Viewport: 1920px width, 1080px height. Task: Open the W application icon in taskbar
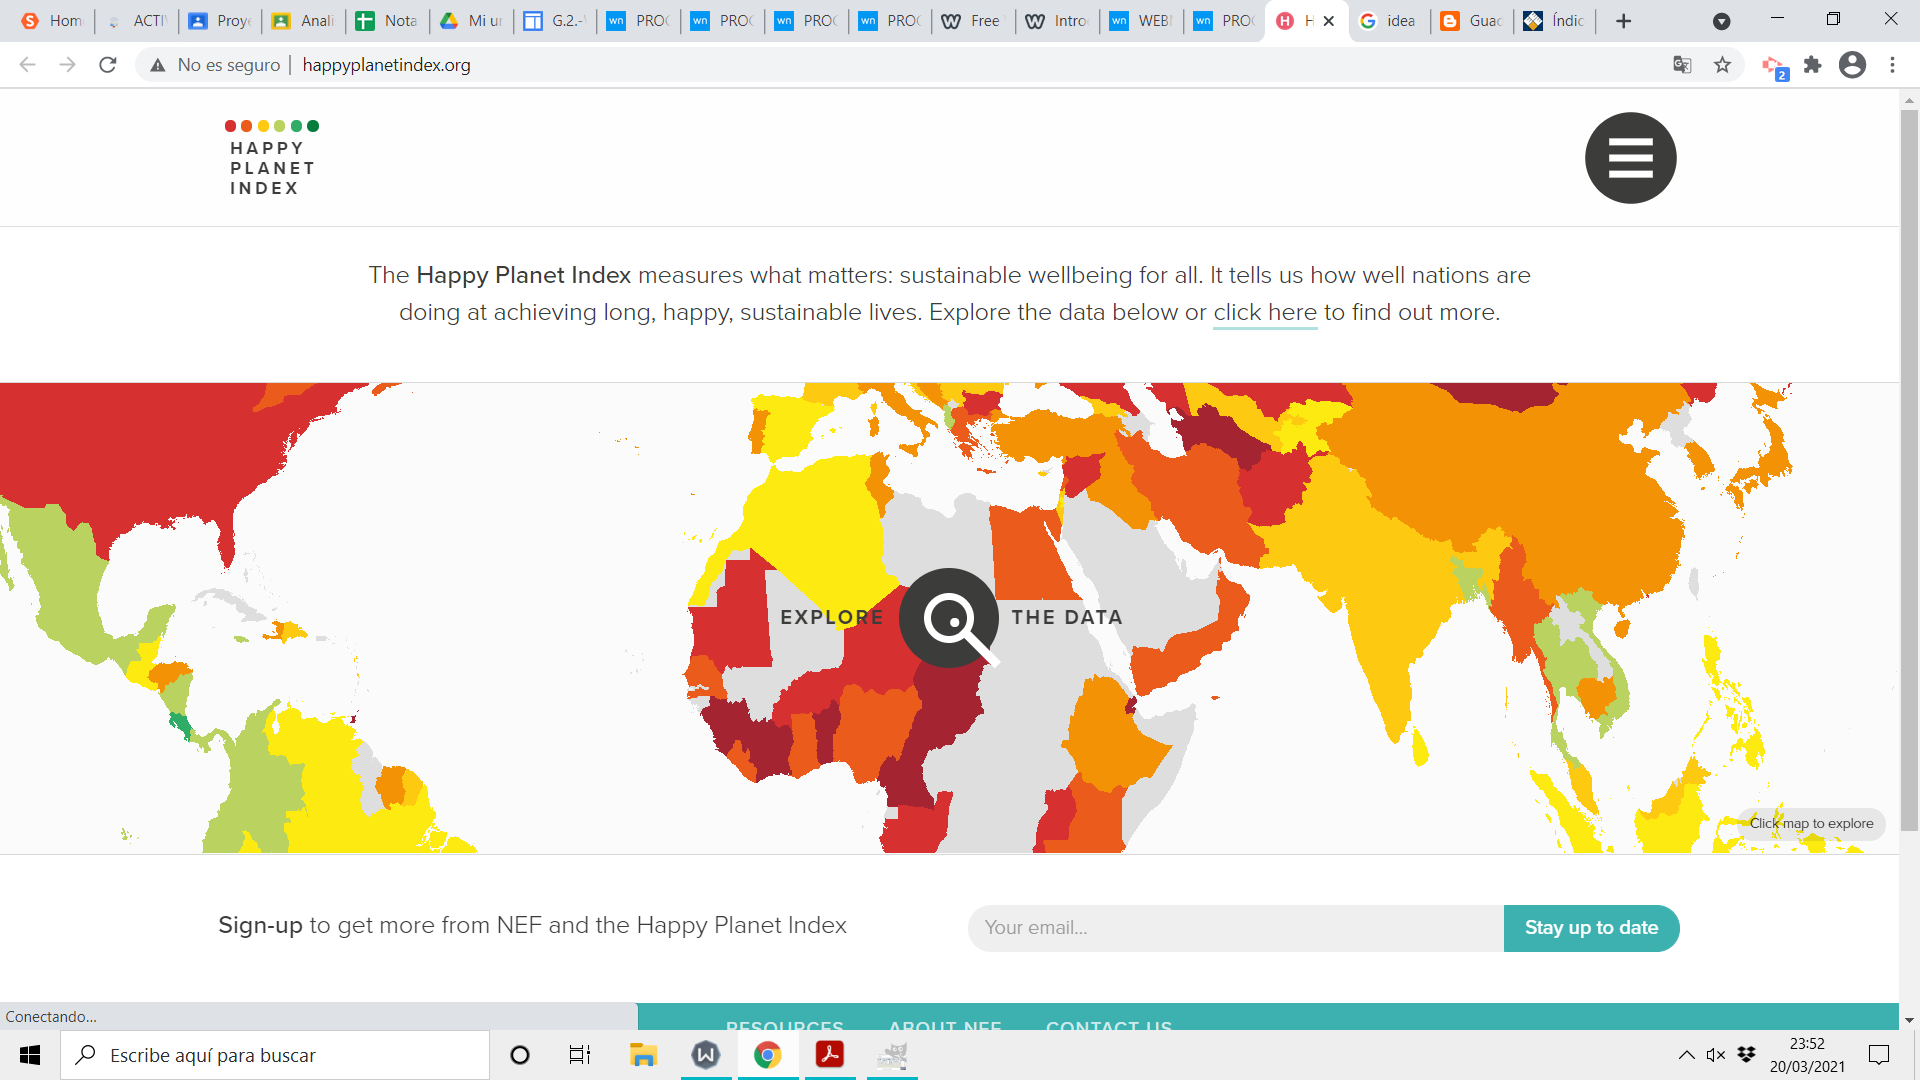706,1055
